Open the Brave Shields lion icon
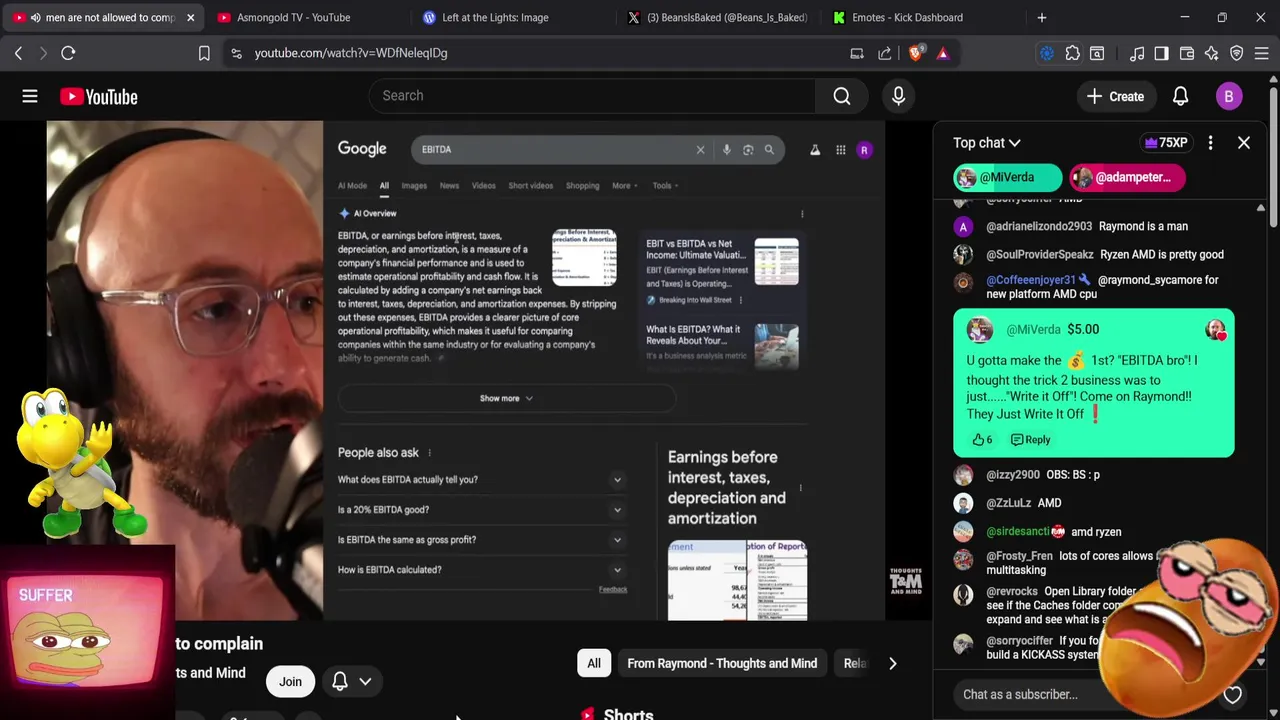This screenshot has width=1280, height=720. click(916, 53)
